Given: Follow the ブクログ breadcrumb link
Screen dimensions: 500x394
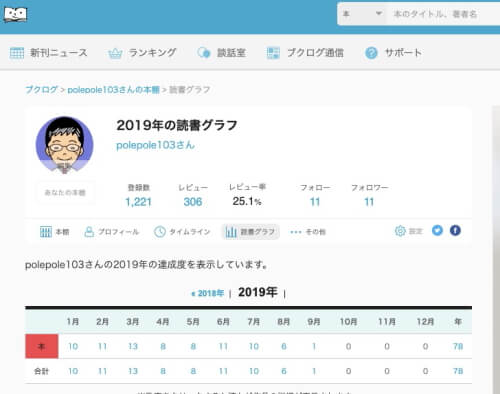Looking at the screenshot, I should click(x=42, y=90).
